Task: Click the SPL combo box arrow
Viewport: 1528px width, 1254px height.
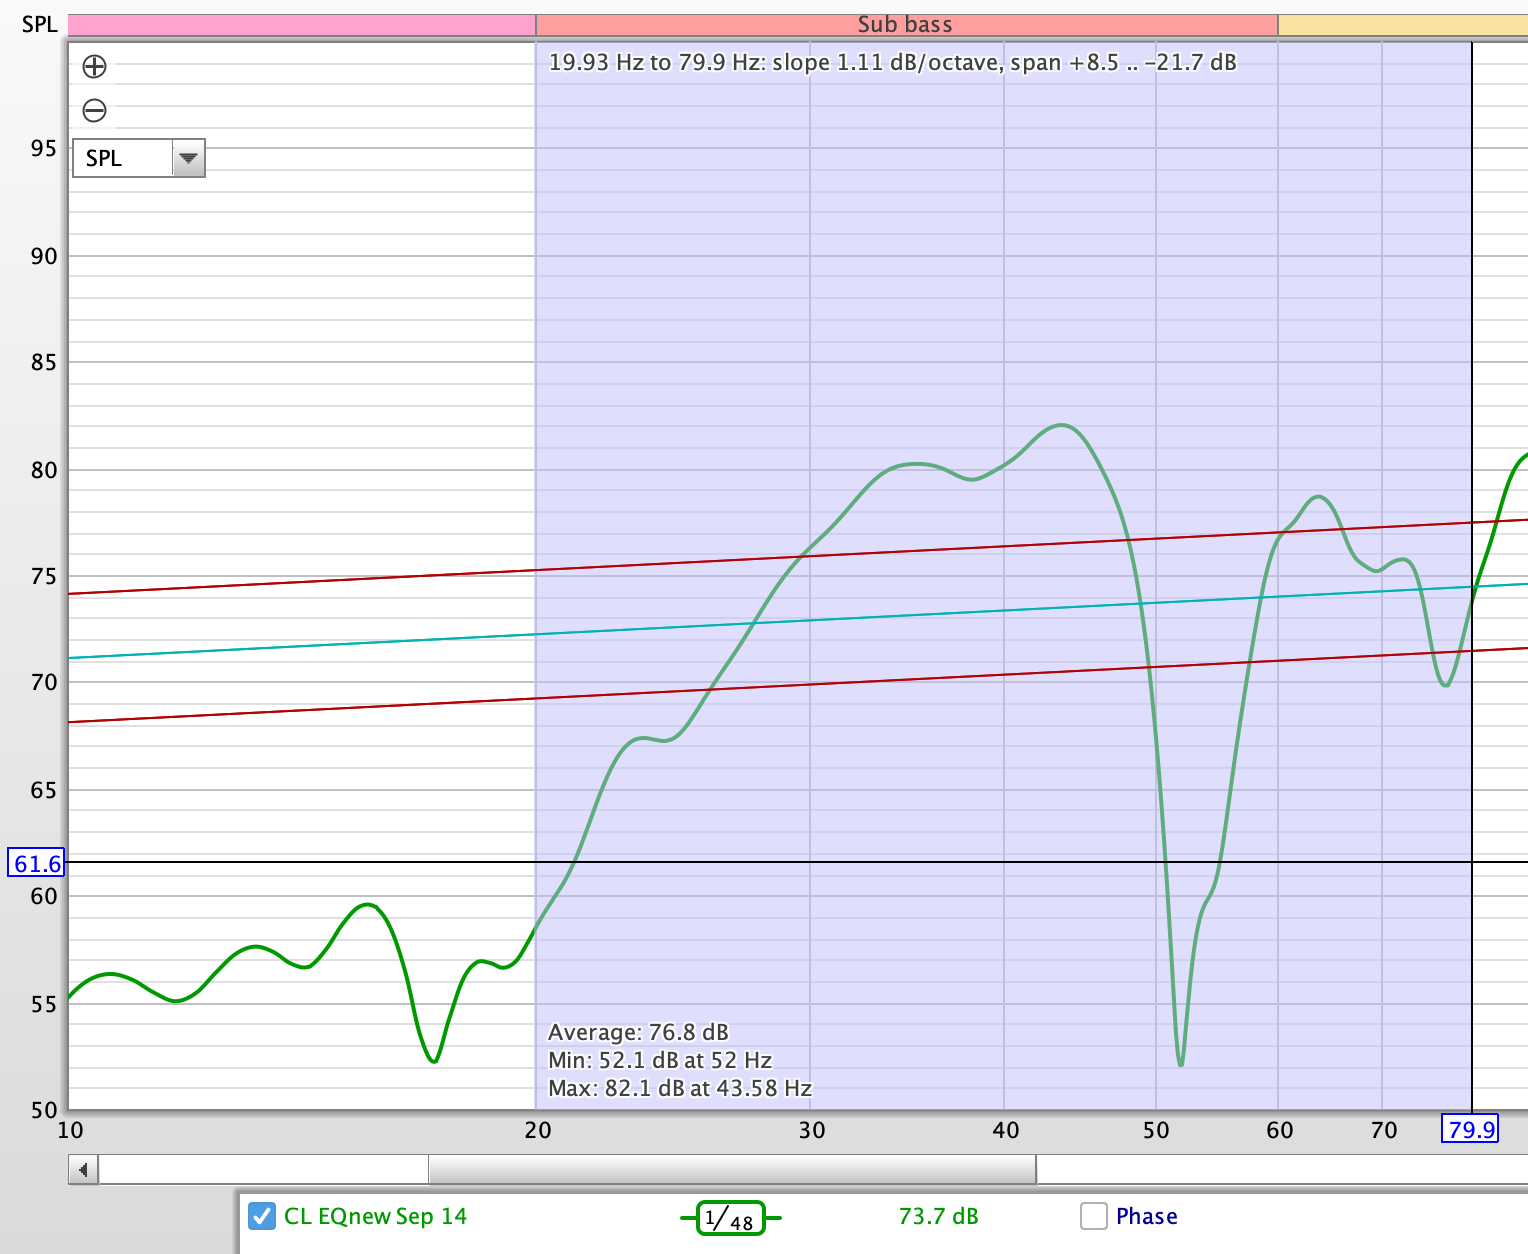Action: pos(189,158)
